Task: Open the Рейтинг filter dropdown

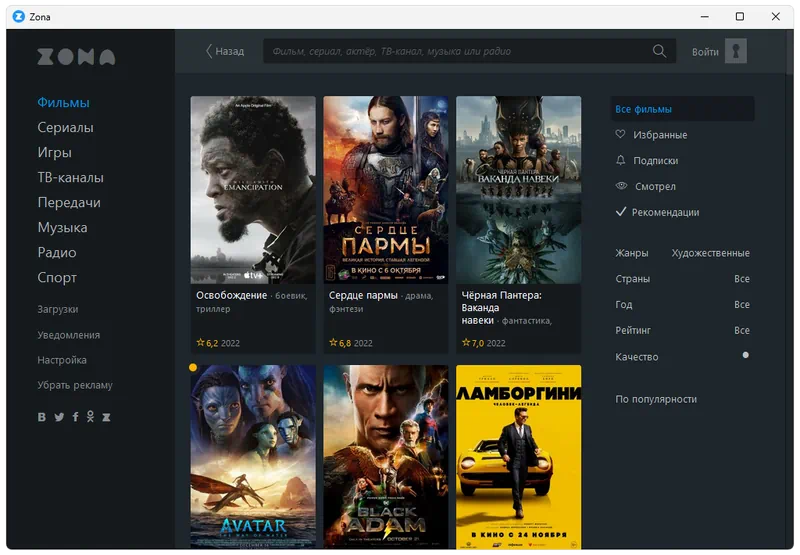Action: (x=682, y=330)
